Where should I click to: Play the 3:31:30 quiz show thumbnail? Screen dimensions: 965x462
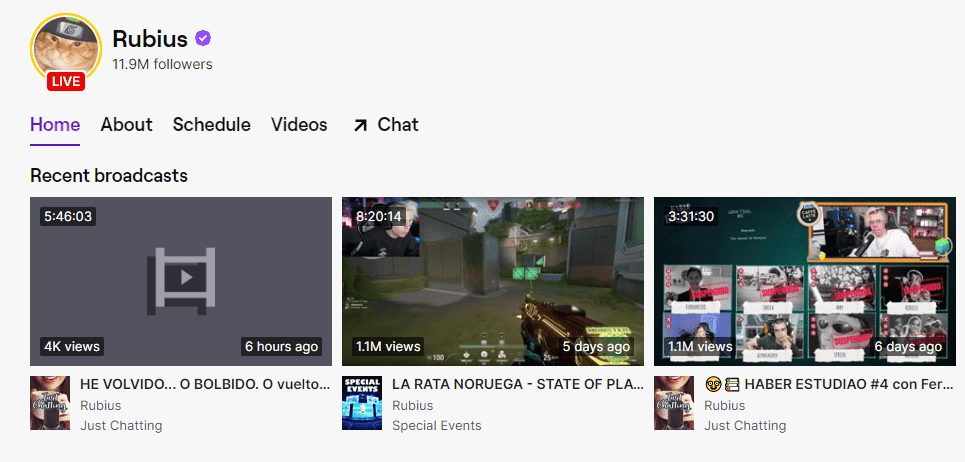(x=805, y=281)
